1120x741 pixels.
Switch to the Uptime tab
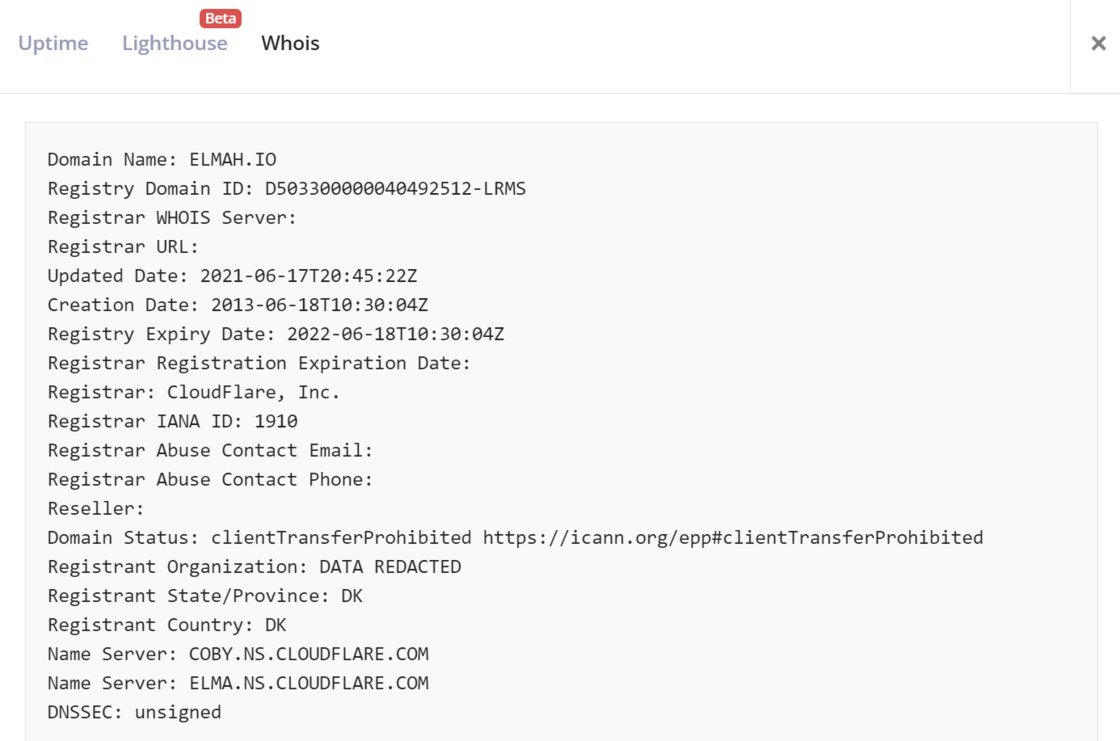(x=53, y=44)
